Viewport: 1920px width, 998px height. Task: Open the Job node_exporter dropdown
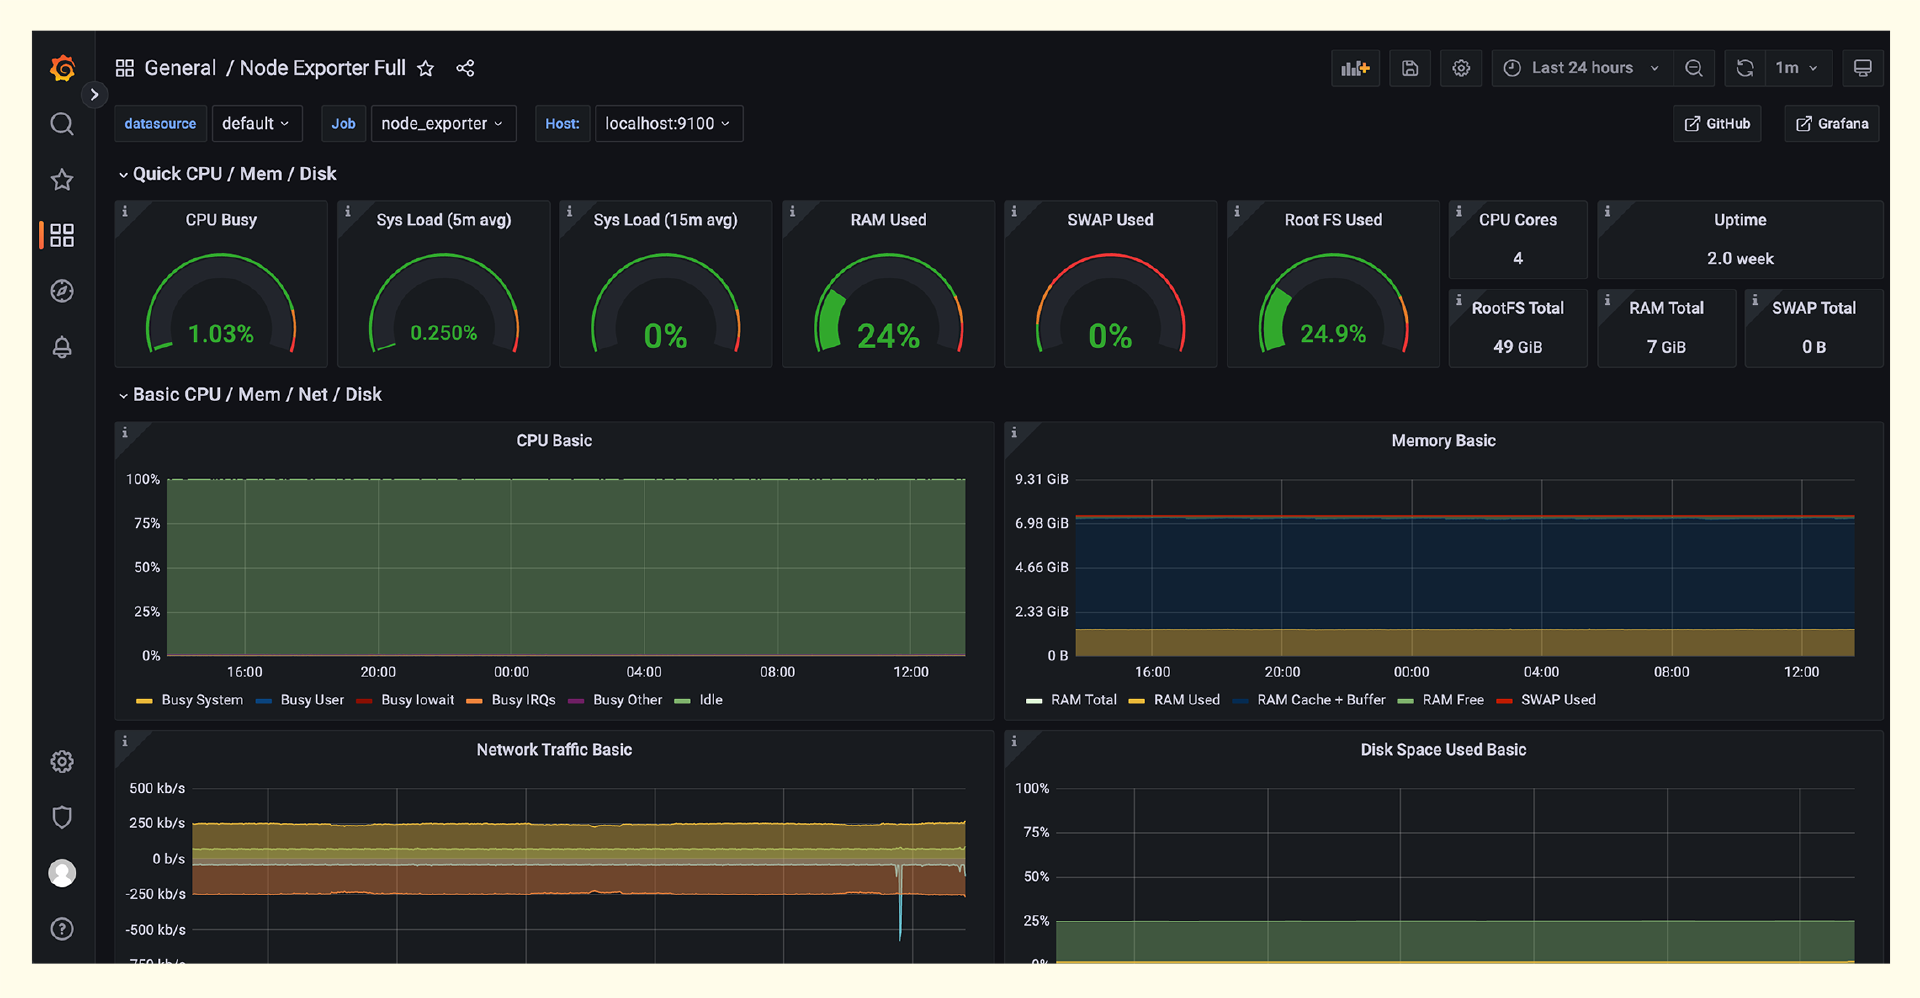(443, 124)
